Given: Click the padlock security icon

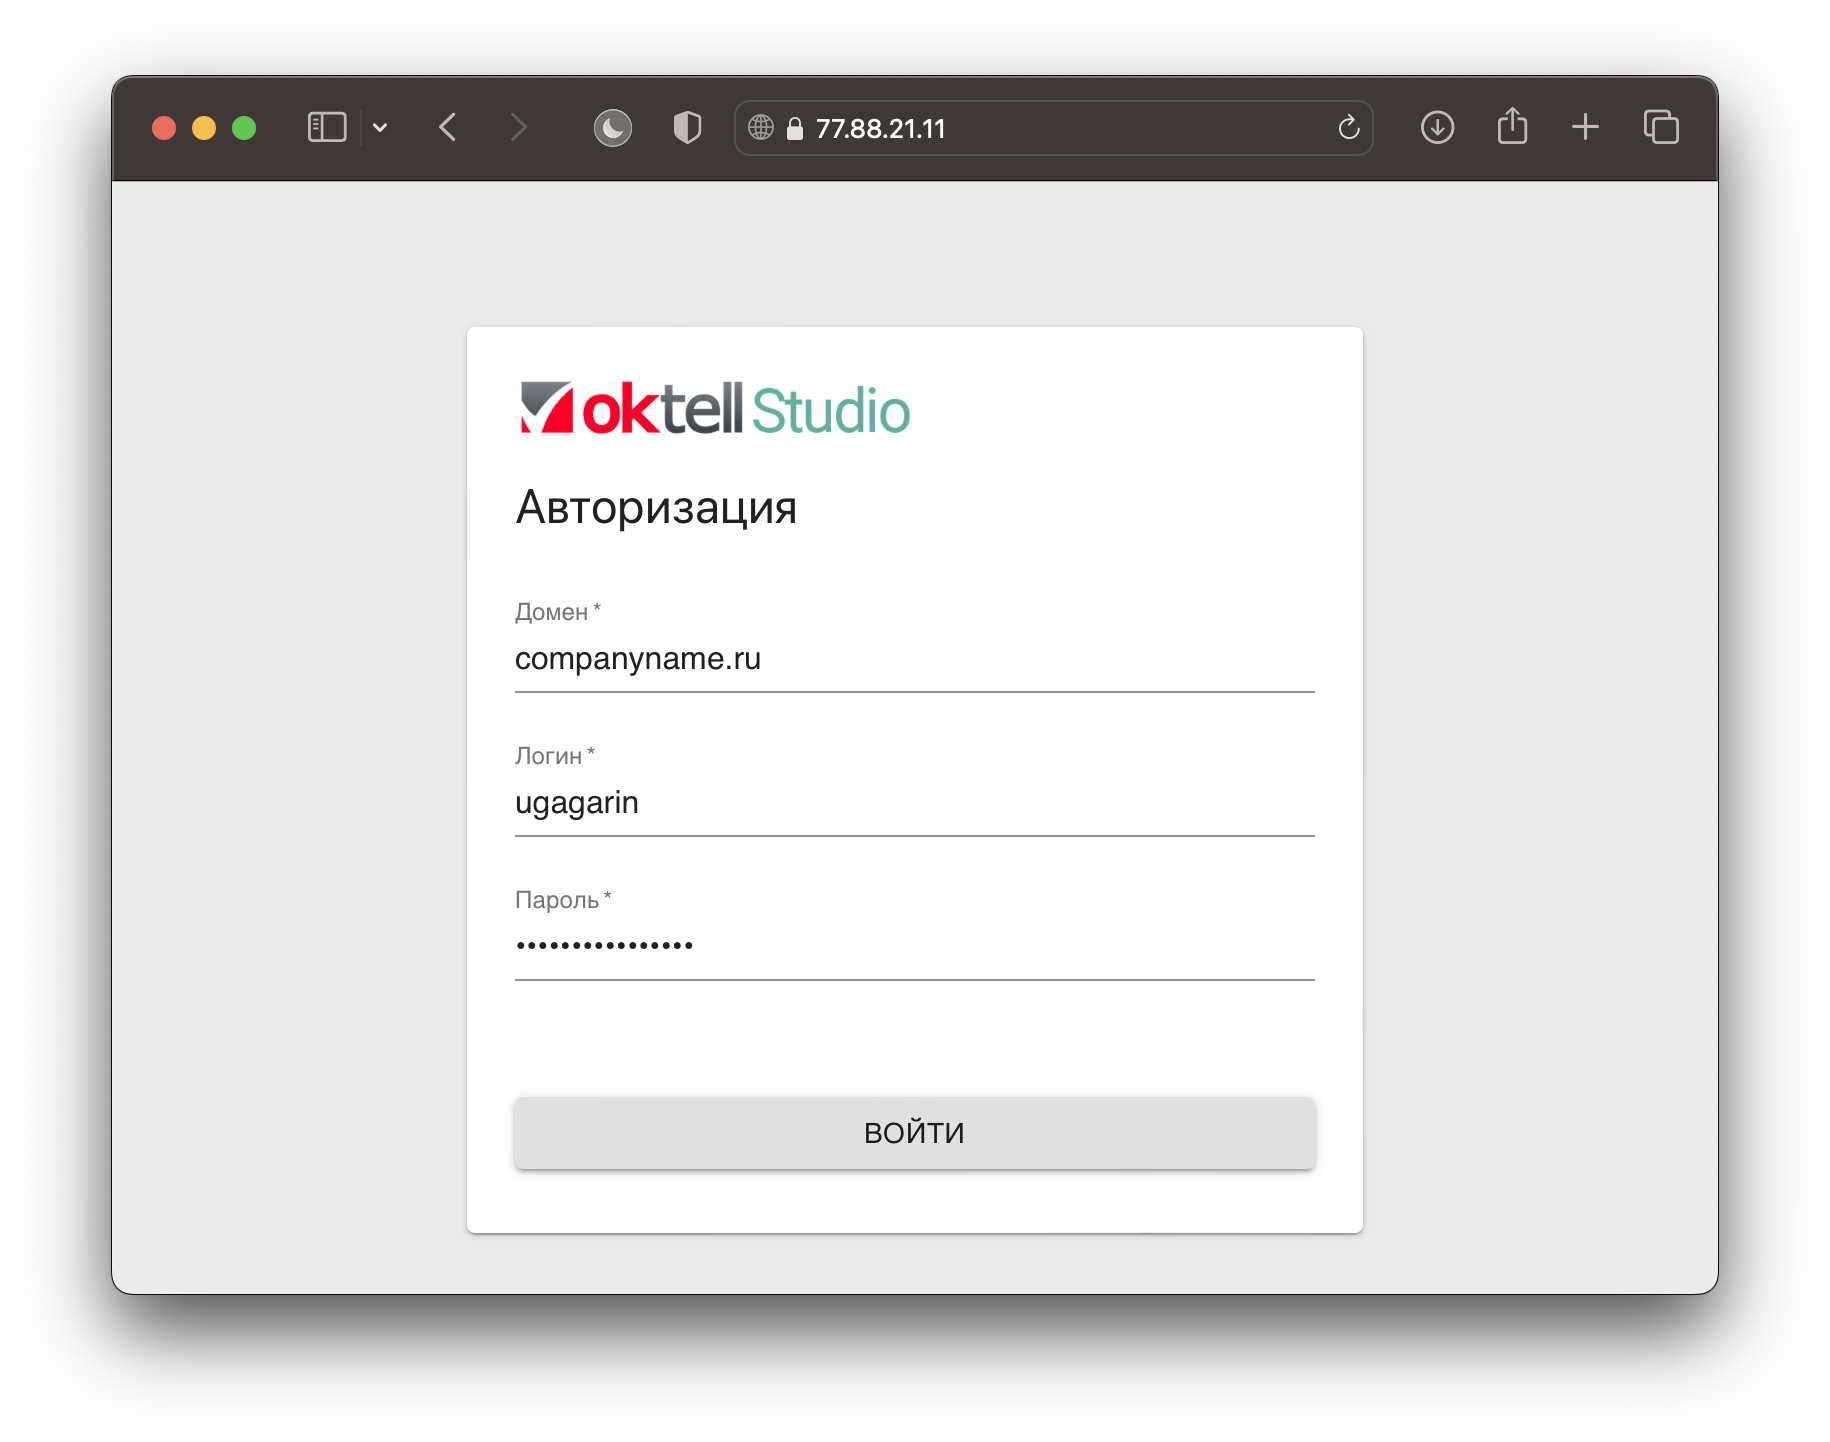Looking at the screenshot, I should (x=795, y=128).
